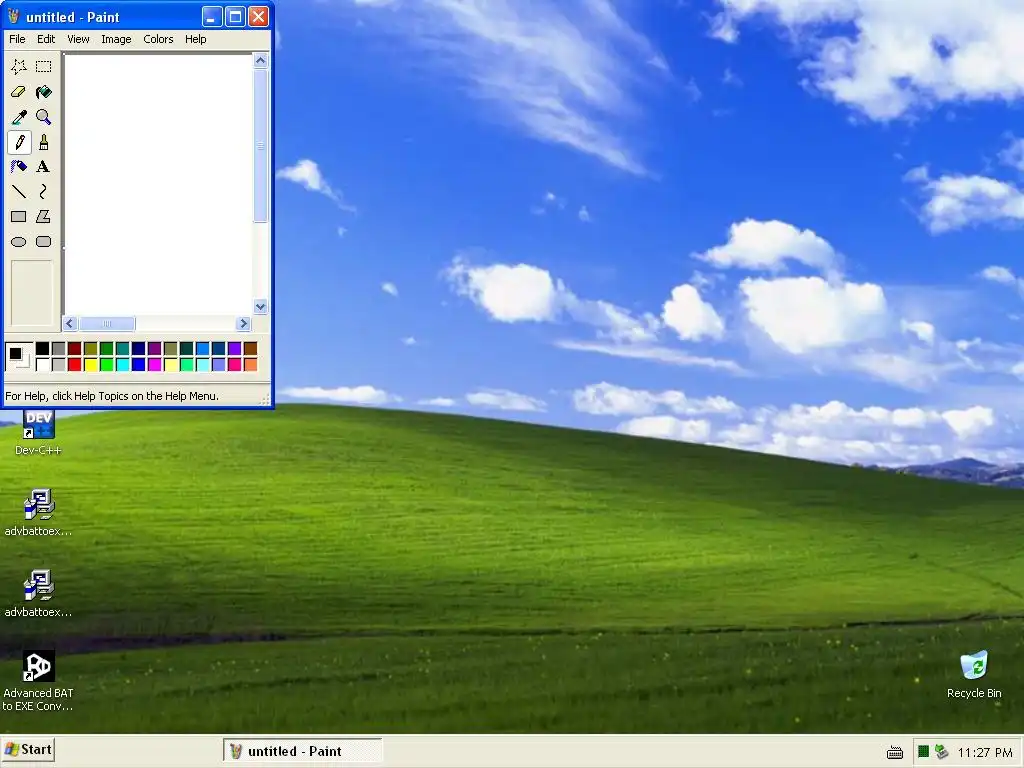This screenshot has height=768, width=1024.
Task: Click the 11:27 PM taskbar clock
Action: [985, 752]
